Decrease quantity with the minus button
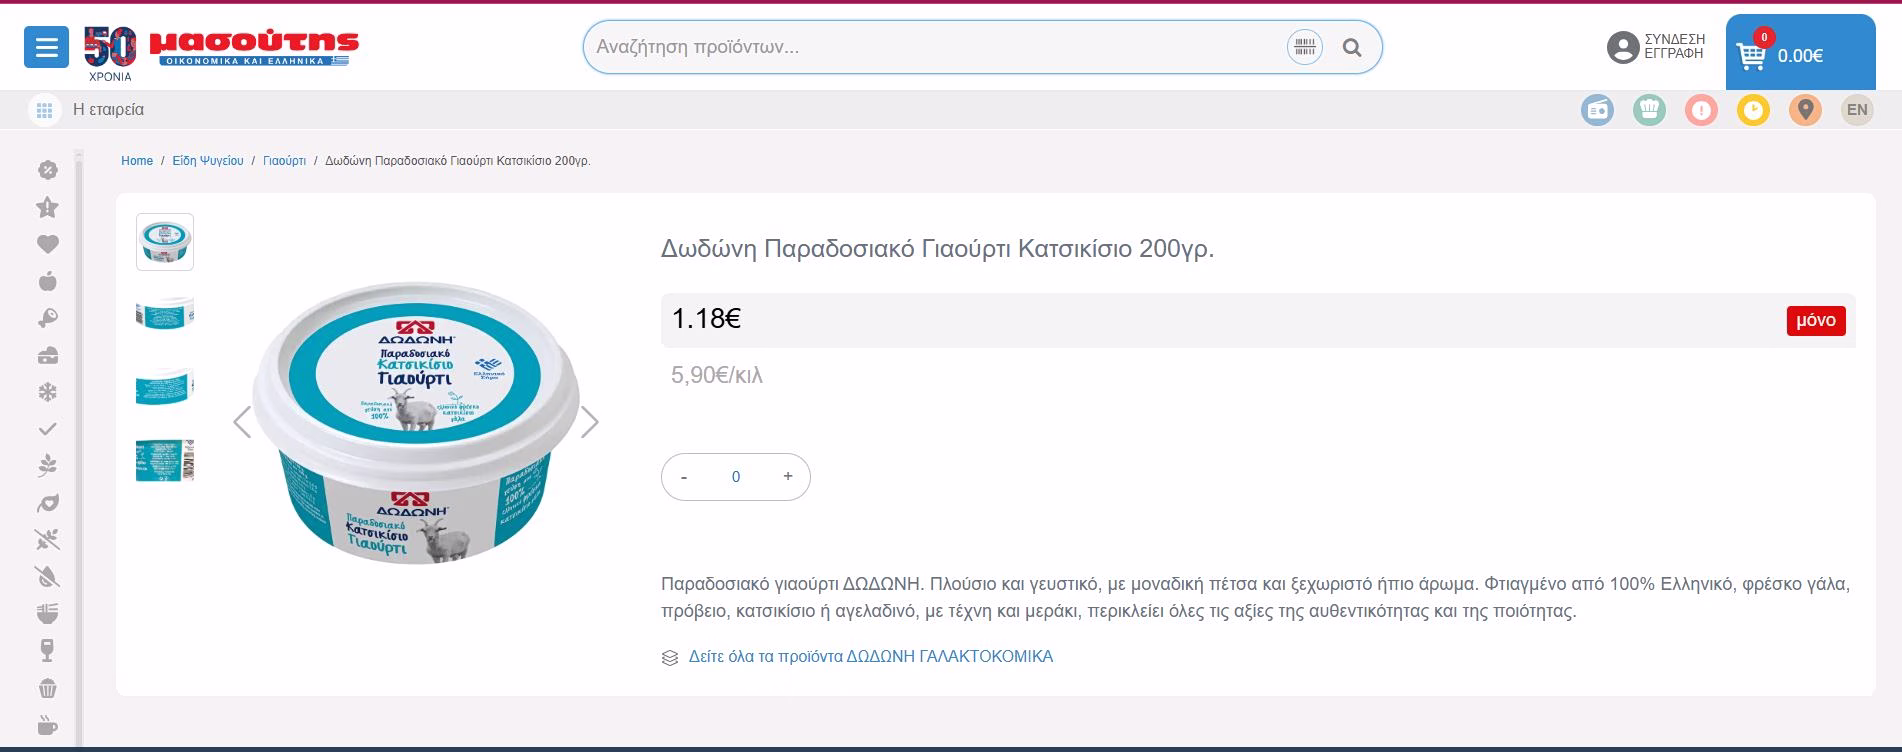This screenshot has height=752, width=1902. pyautogui.click(x=684, y=477)
